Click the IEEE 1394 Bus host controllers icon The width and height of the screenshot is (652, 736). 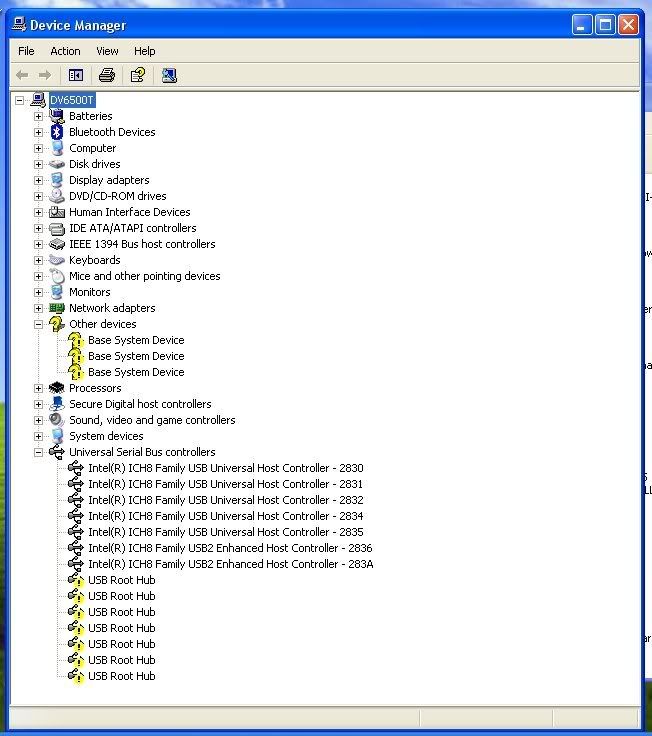click(x=57, y=244)
